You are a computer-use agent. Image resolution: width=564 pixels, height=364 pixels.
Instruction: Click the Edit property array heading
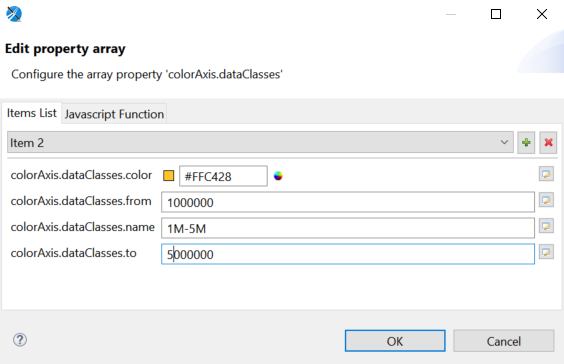click(65, 49)
